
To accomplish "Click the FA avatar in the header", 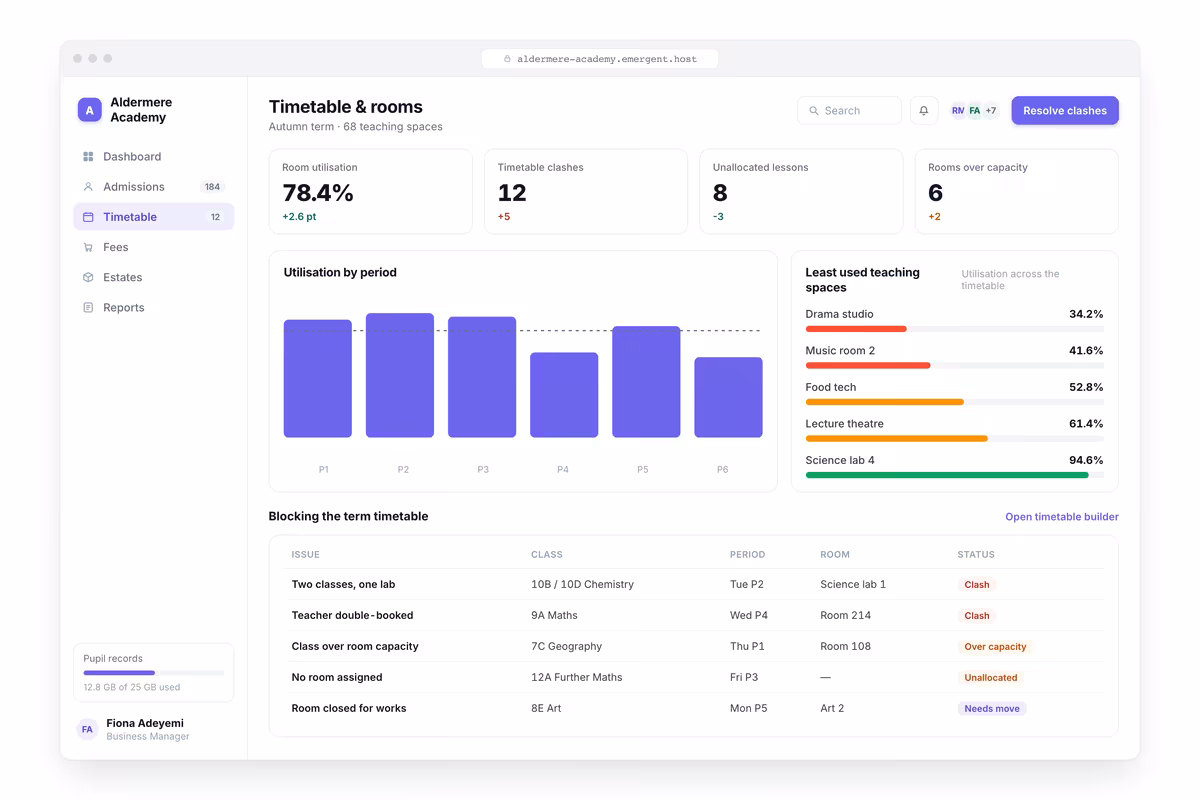I will (x=974, y=111).
